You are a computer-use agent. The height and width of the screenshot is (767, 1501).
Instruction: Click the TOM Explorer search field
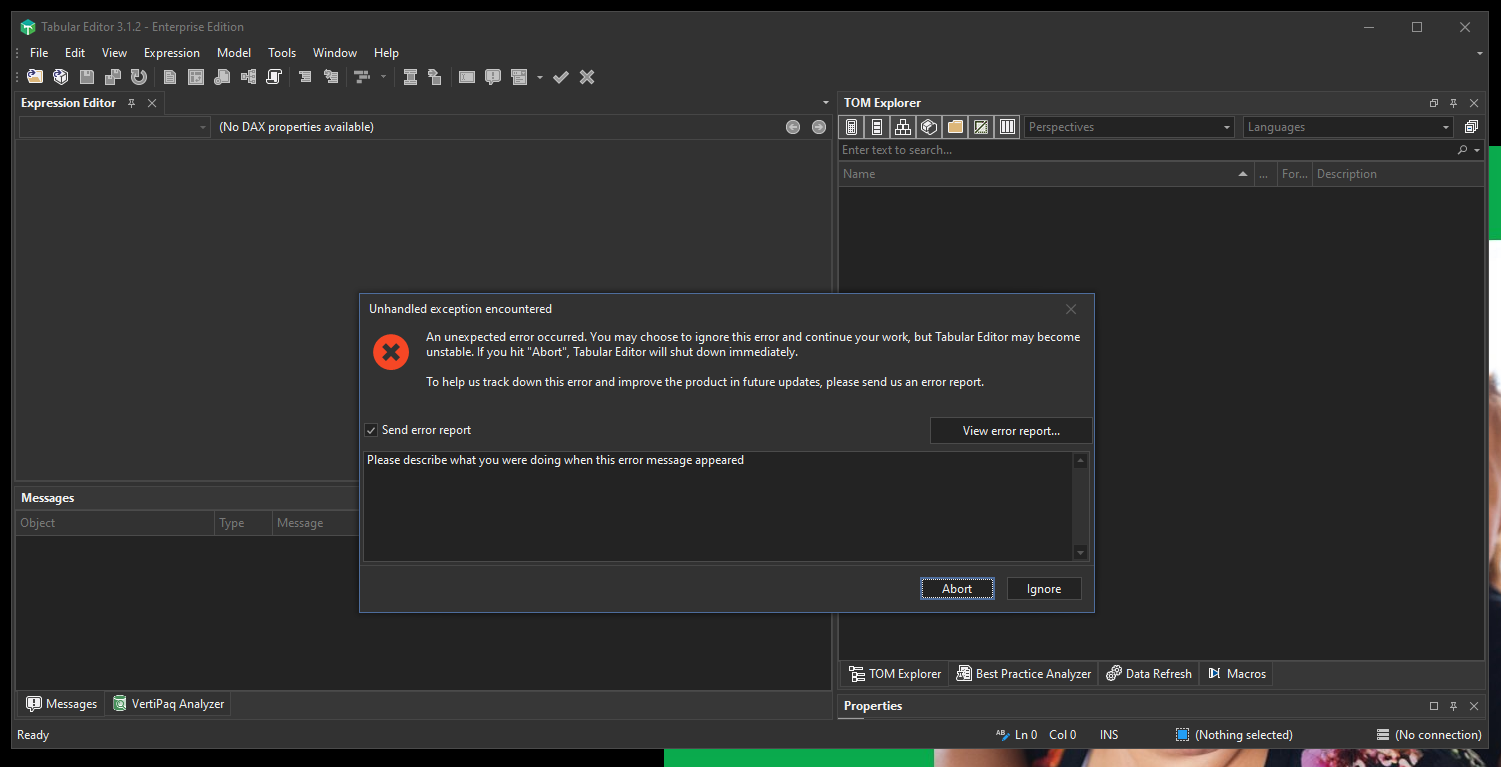click(x=1146, y=150)
